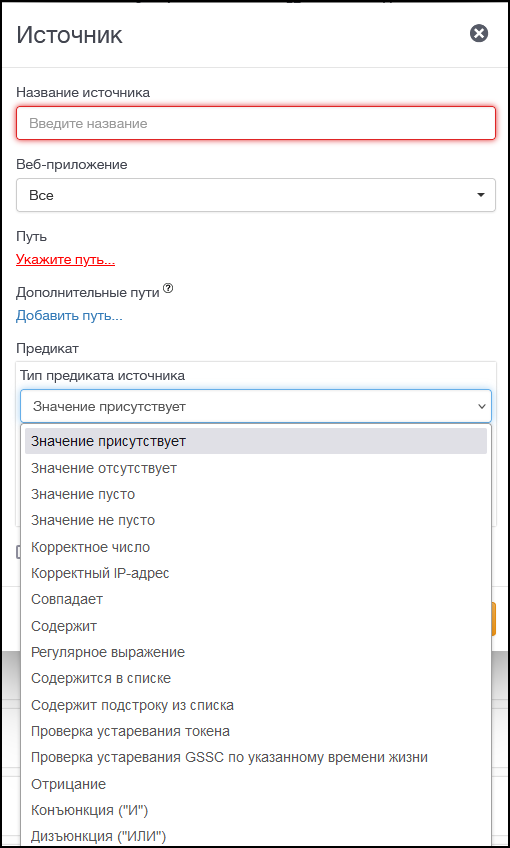Click the Название источника input field
The image size is (510, 848).
click(x=256, y=123)
